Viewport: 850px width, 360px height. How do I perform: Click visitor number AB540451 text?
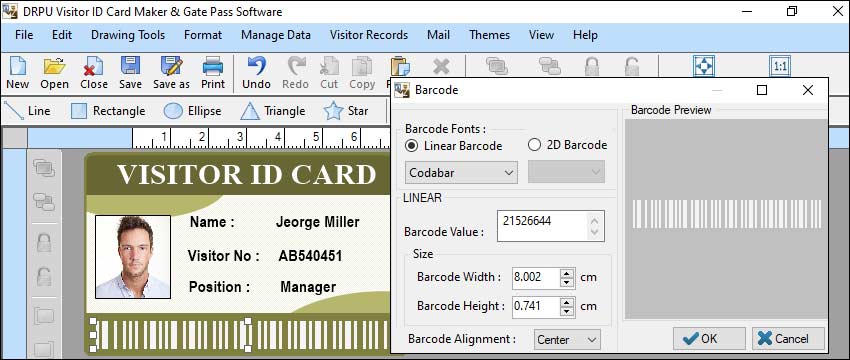click(x=310, y=256)
